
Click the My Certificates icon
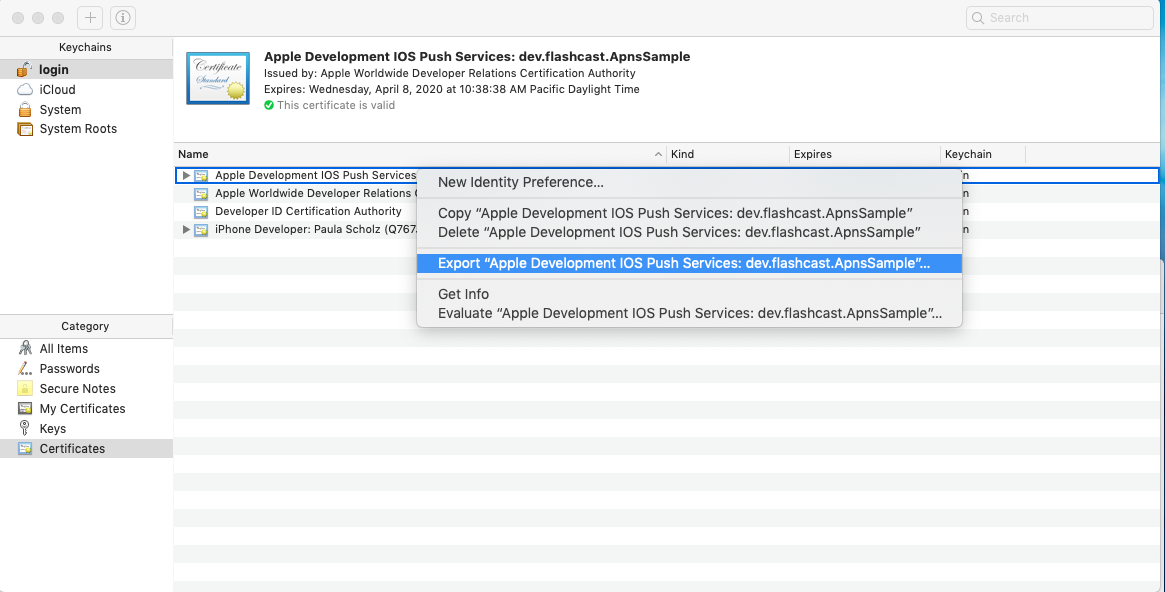(x=25, y=409)
